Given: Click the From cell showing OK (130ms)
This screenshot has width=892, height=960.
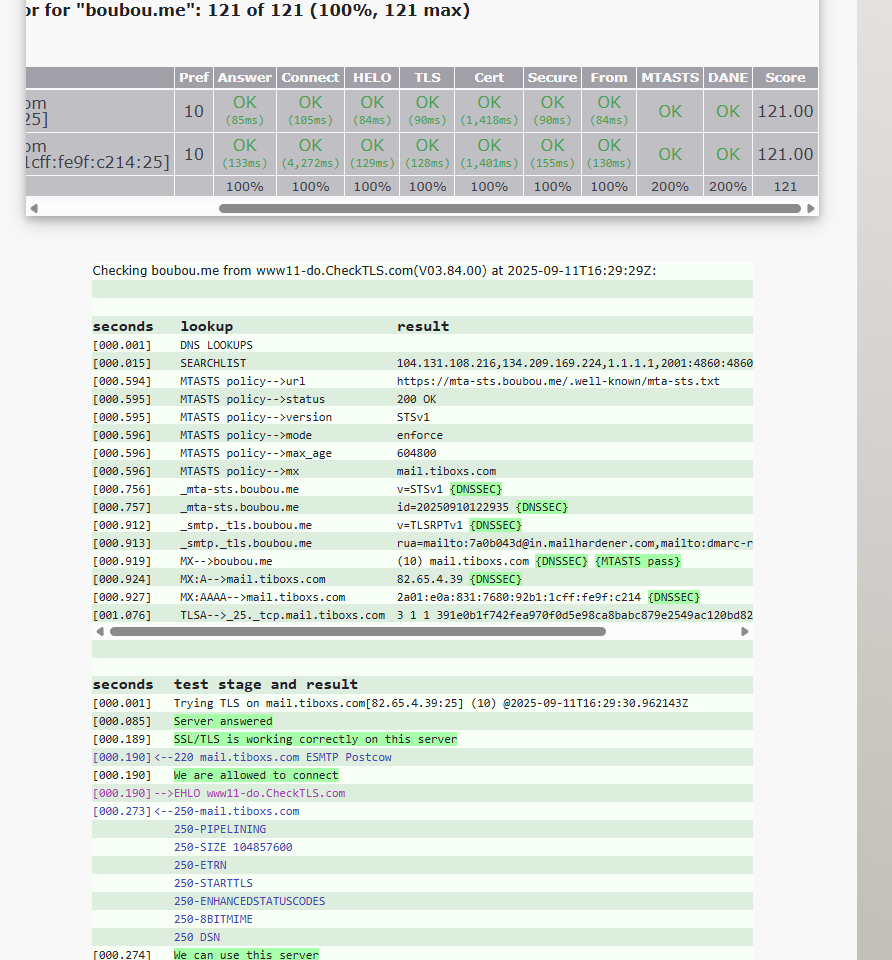Looking at the screenshot, I should click(x=609, y=154).
